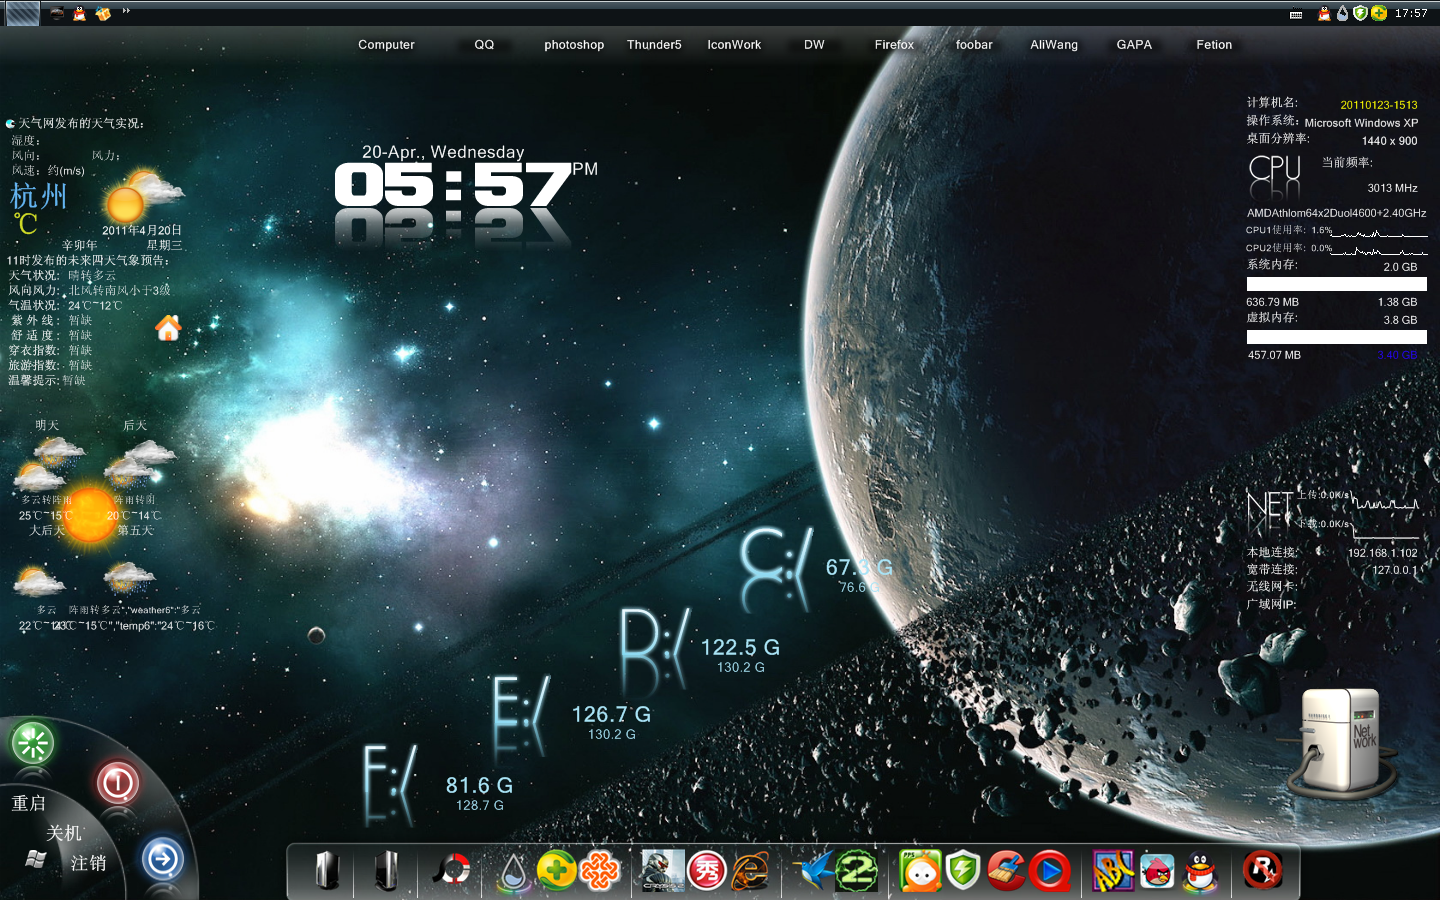Screen dimensions: 1440x900
Task: Launch GAPA from the top launcher
Action: click(1134, 45)
